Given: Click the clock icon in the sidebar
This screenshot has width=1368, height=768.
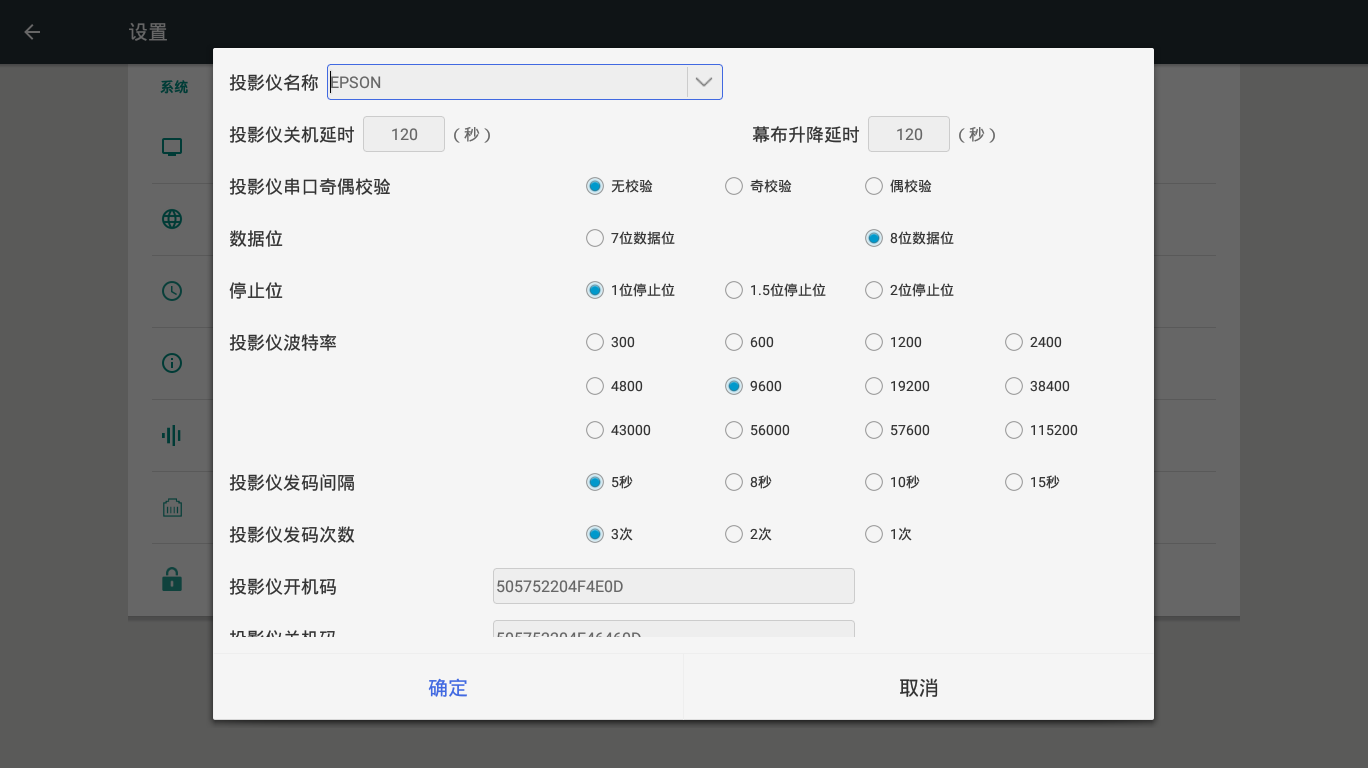Looking at the screenshot, I should point(172,291).
